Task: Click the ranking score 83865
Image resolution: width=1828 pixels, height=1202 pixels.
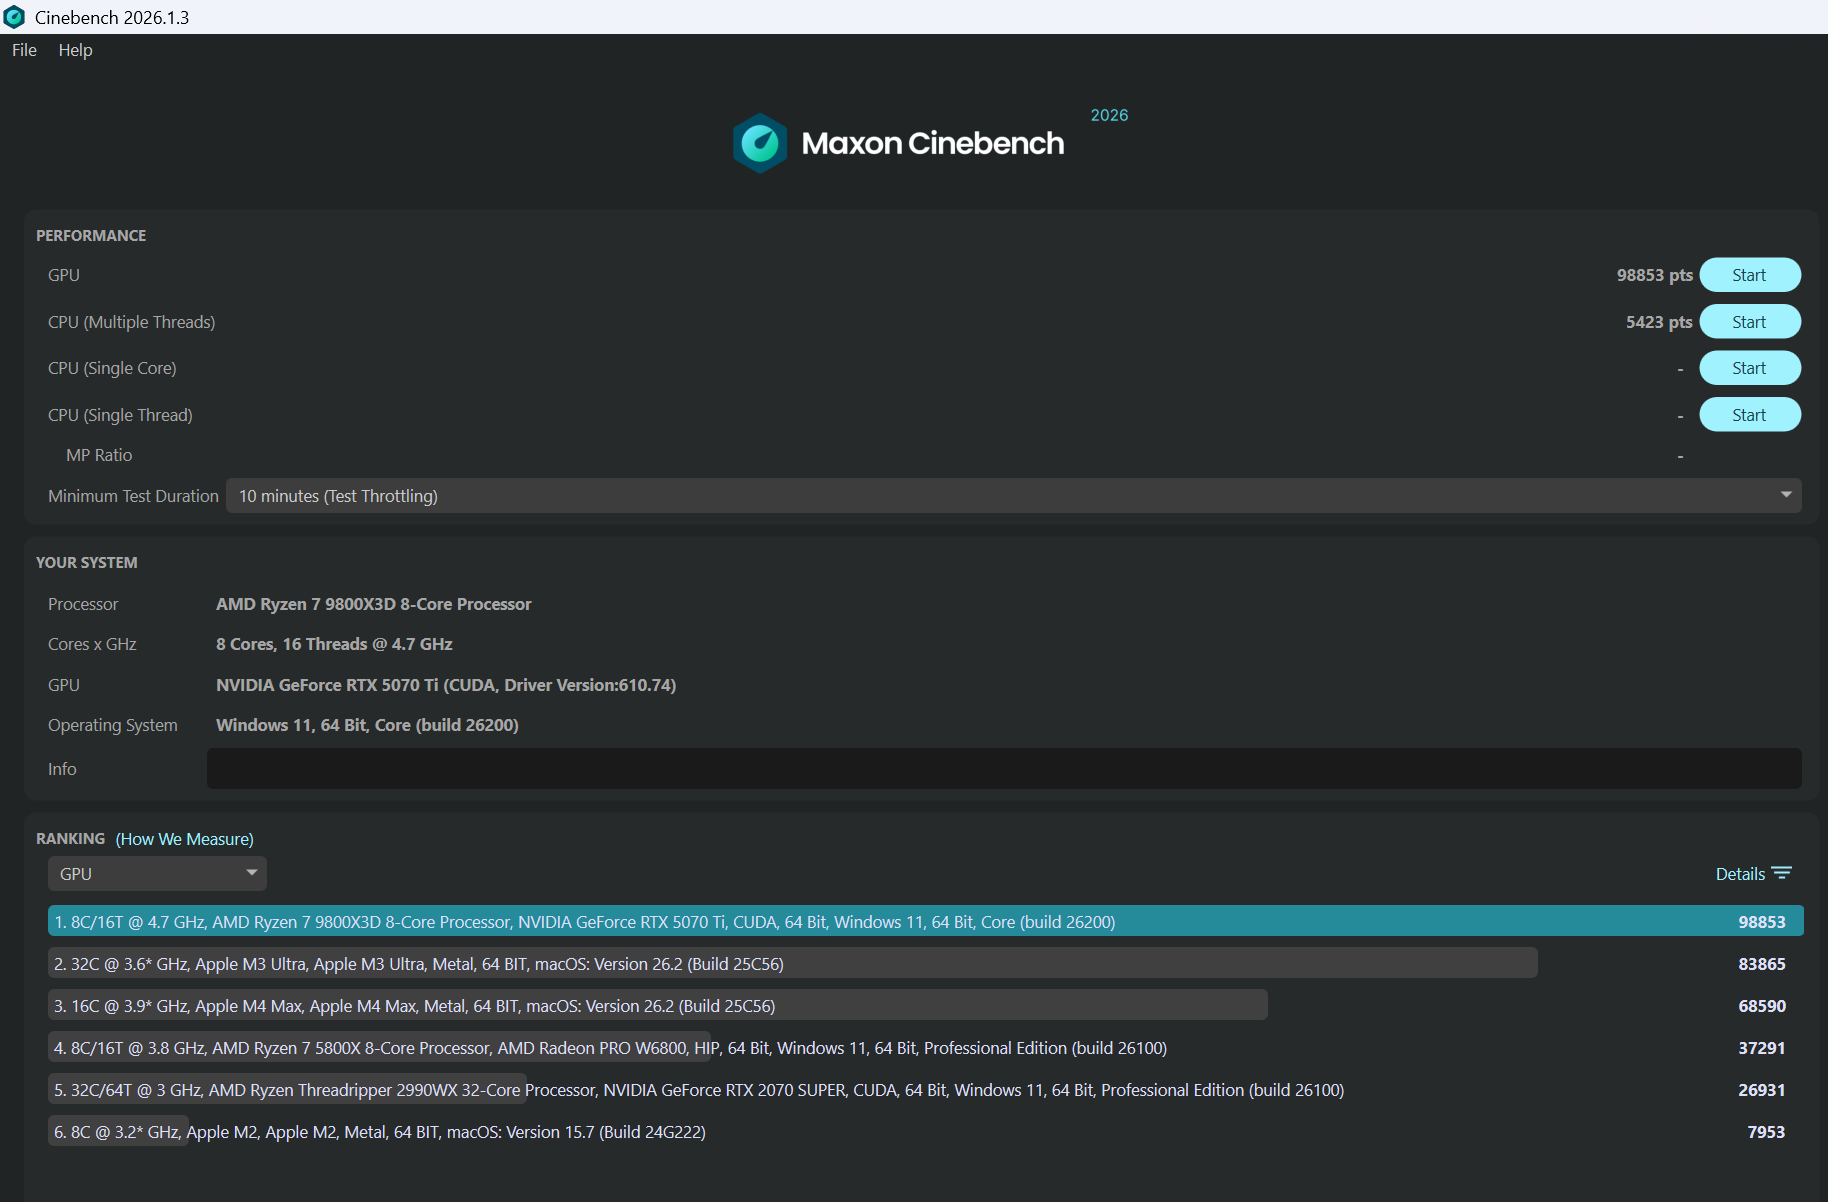Action: [1762, 964]
